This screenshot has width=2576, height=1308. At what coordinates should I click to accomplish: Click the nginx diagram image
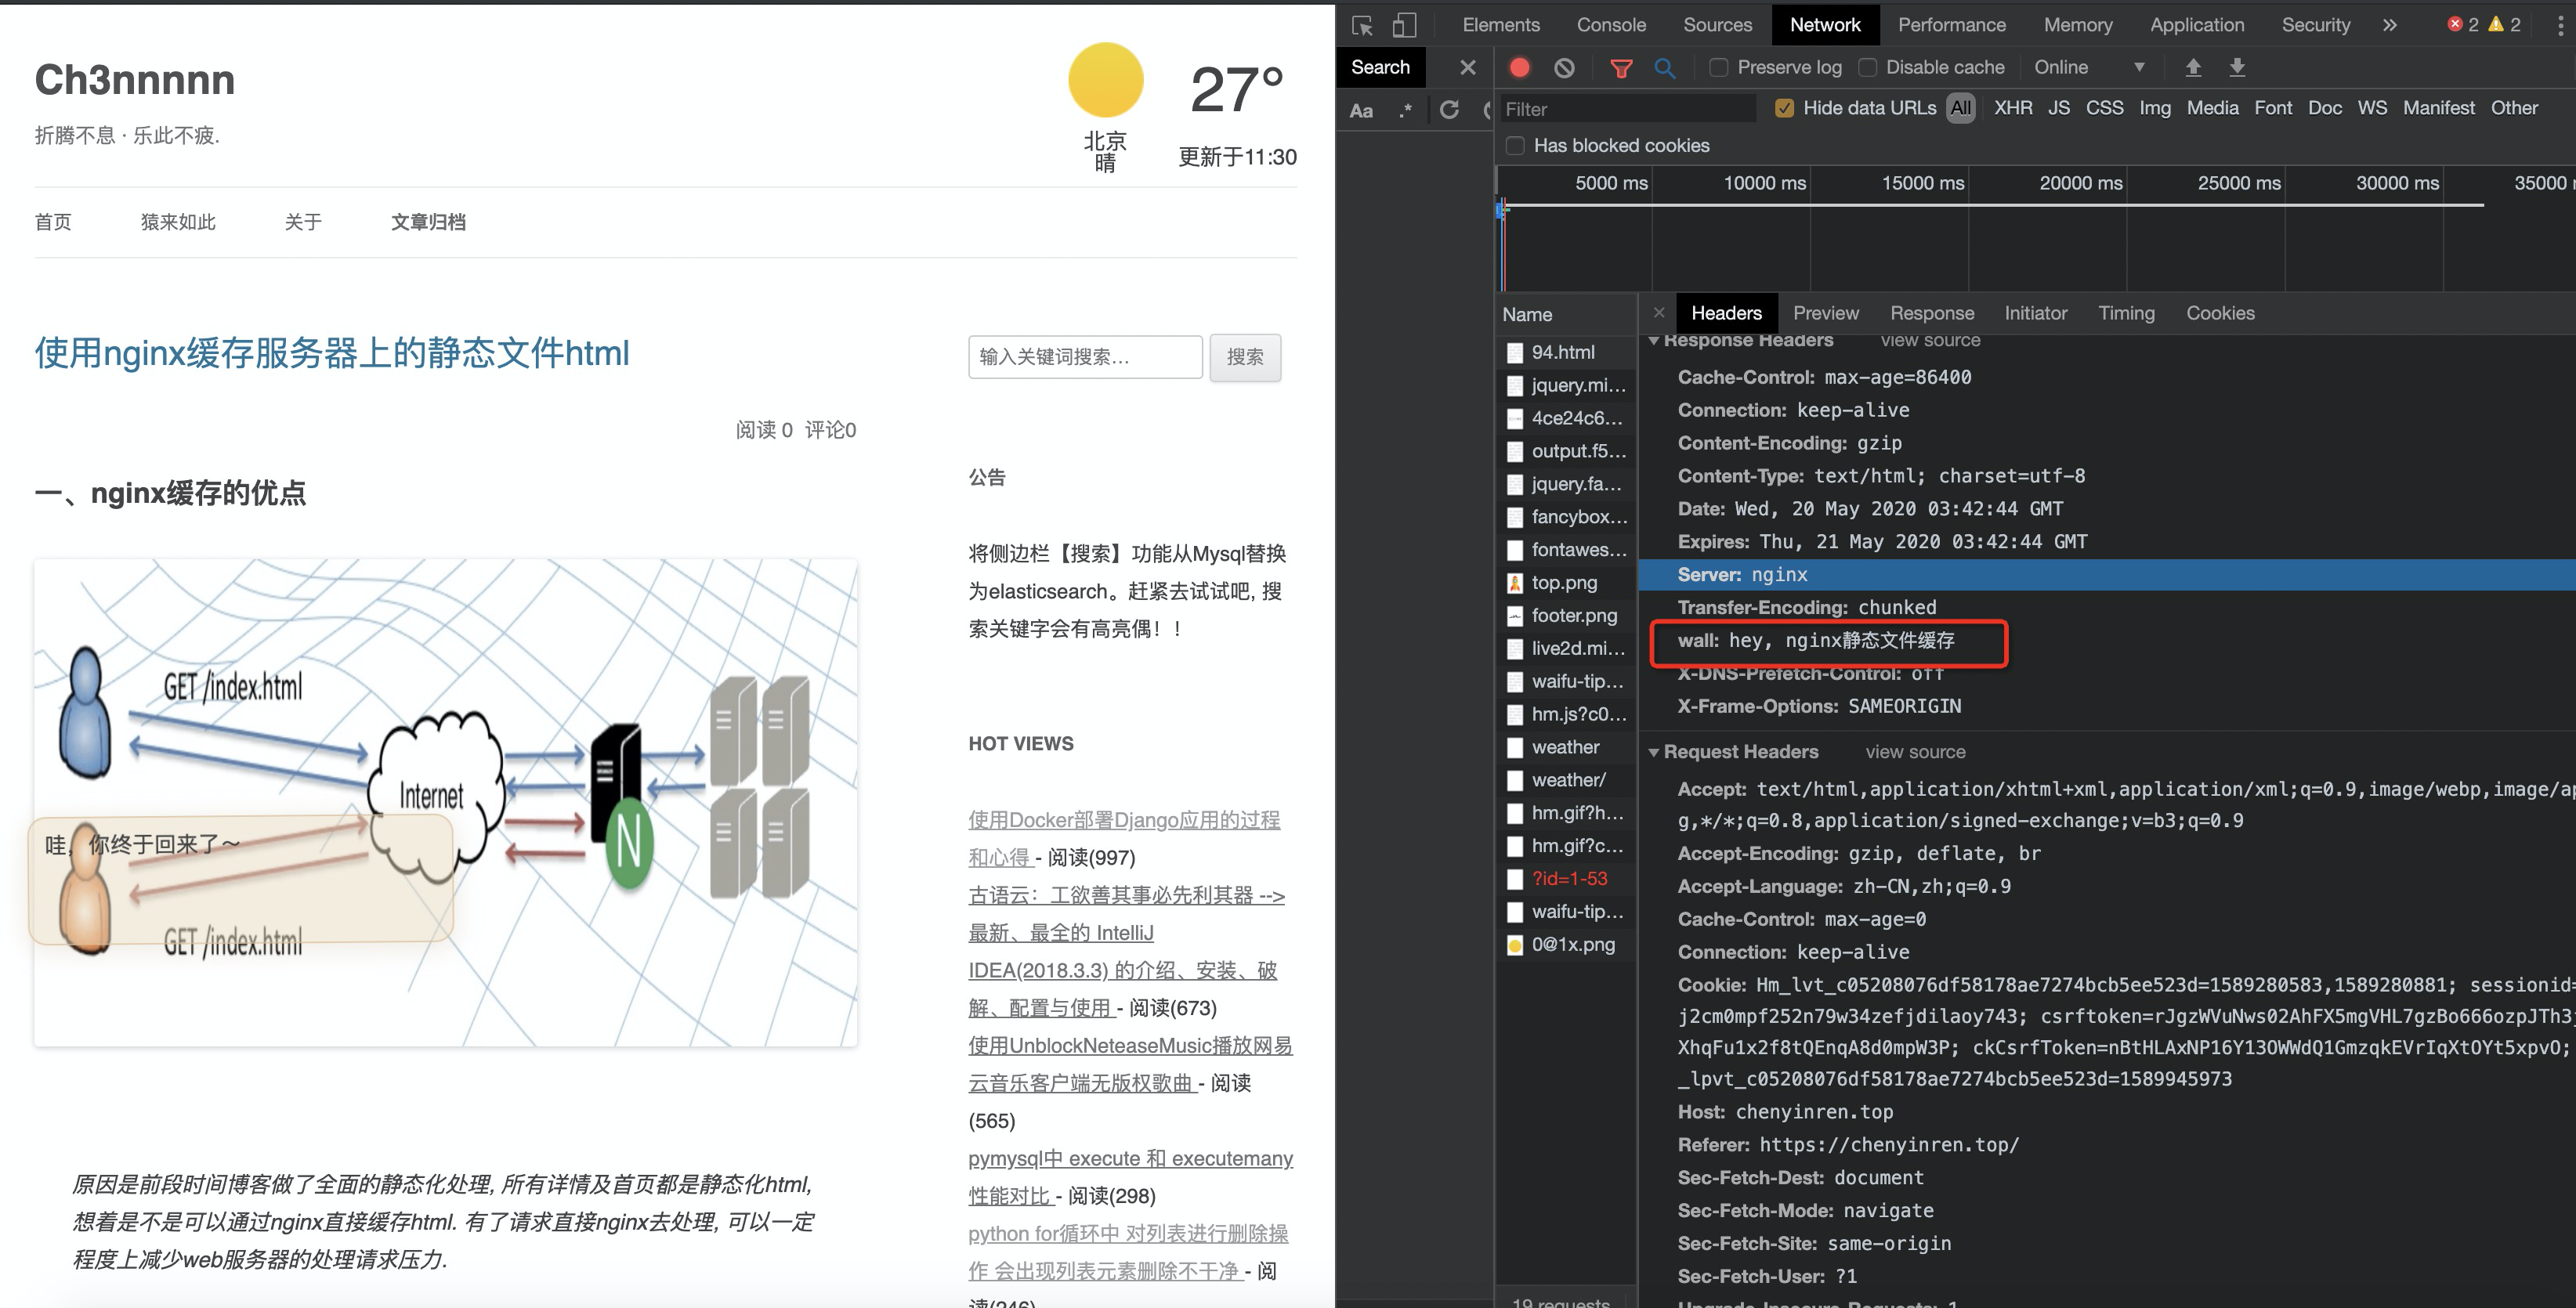click(x=445, y=803)
